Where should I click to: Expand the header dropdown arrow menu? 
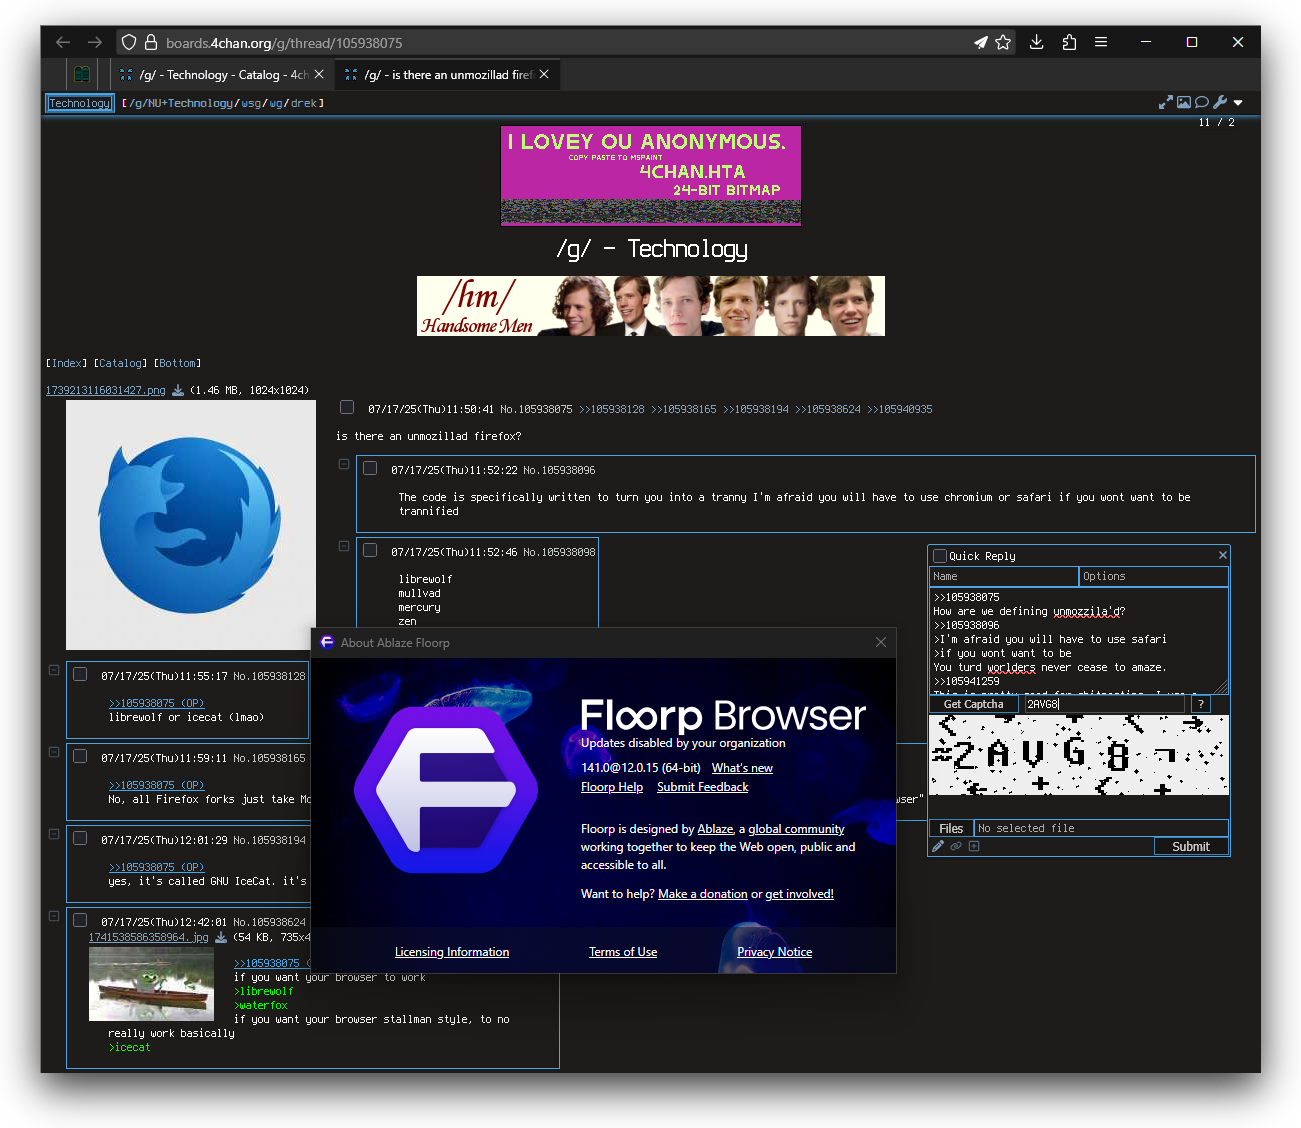[x=1238, y=103]
